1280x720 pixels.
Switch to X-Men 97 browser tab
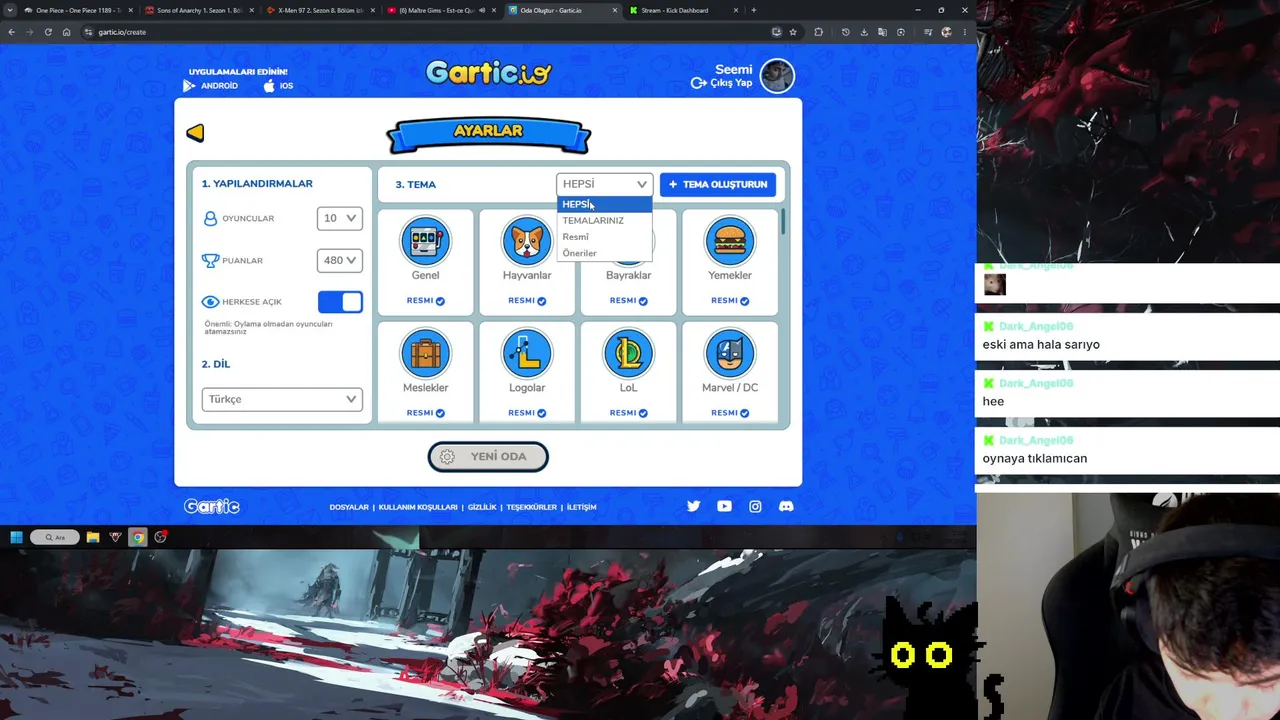(x=318, y=10)
